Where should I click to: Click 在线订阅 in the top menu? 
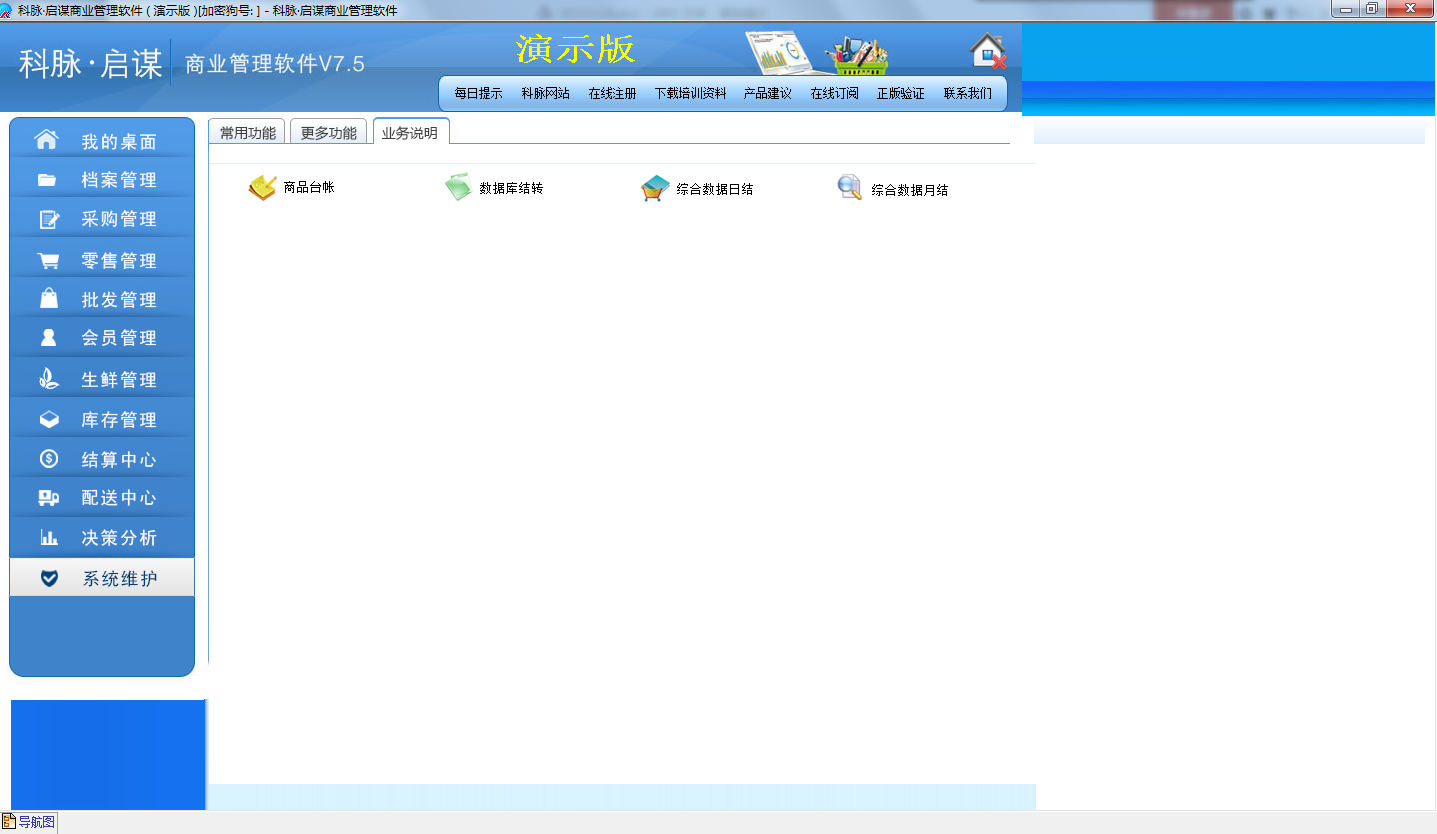point(834,93)
